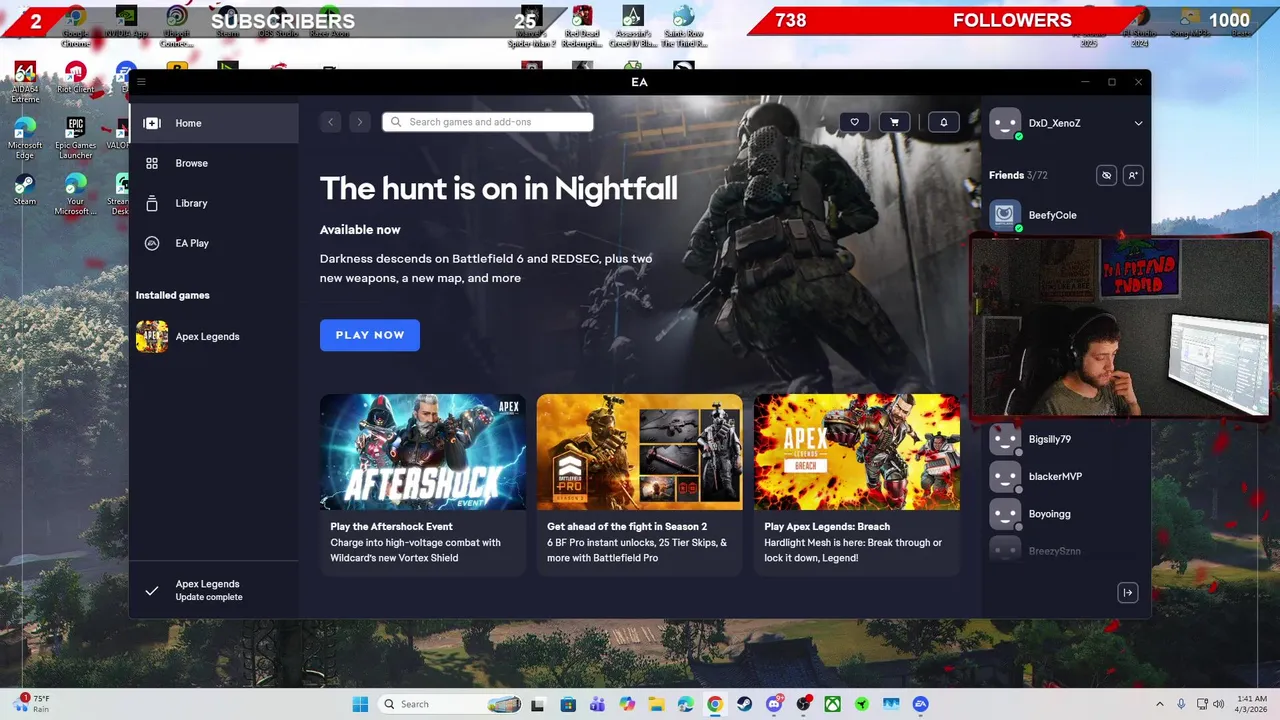The image size is (1280, 720).
Task: Expand the DxD_XenoZ account dropdown
Action: 1138,123
